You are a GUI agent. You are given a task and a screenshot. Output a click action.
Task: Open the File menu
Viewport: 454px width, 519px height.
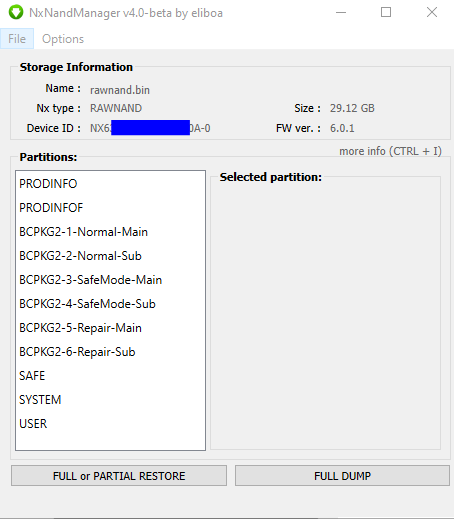point(17,39)
